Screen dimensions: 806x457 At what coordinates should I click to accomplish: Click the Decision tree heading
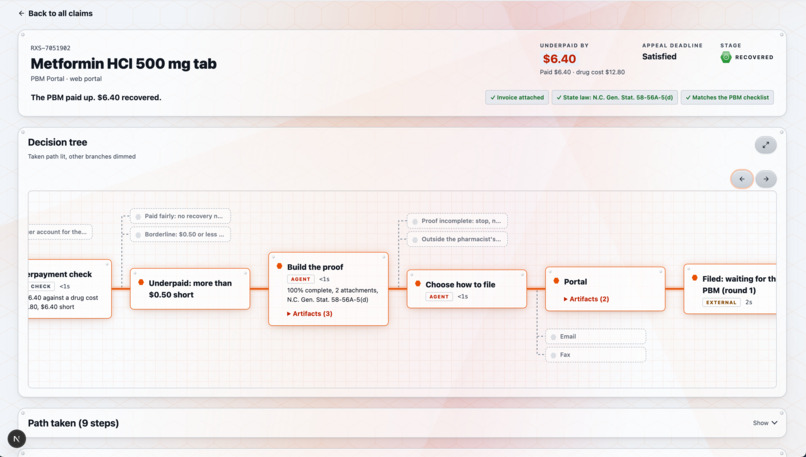[58, 142]
